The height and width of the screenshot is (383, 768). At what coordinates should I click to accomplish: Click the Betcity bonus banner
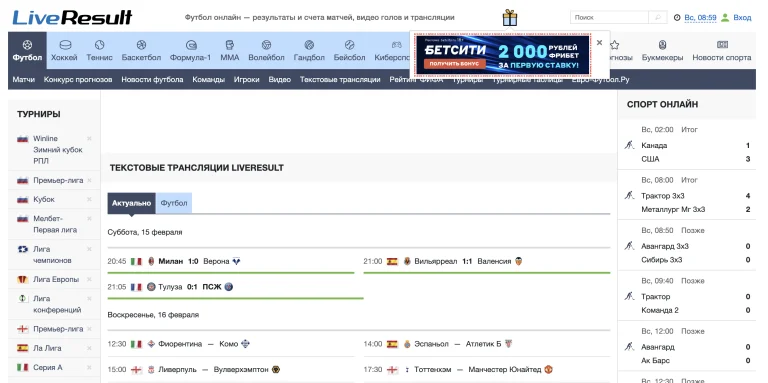[503, 55]
